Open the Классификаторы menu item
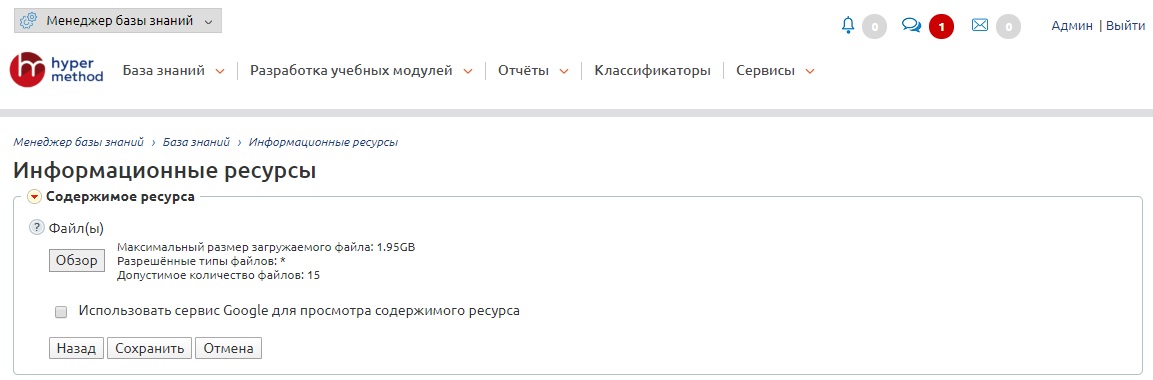This screenshot has height=380, width=1153. [652, 71]
